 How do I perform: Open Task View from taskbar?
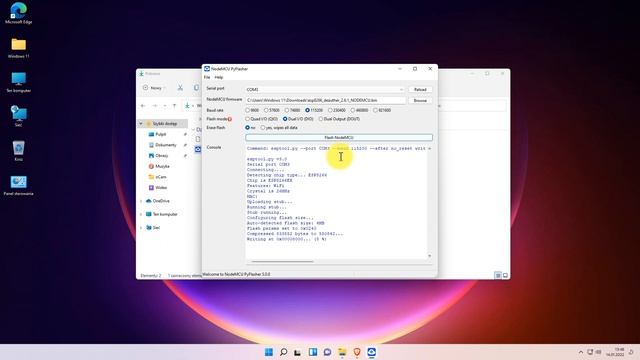[x=298, y=352]
